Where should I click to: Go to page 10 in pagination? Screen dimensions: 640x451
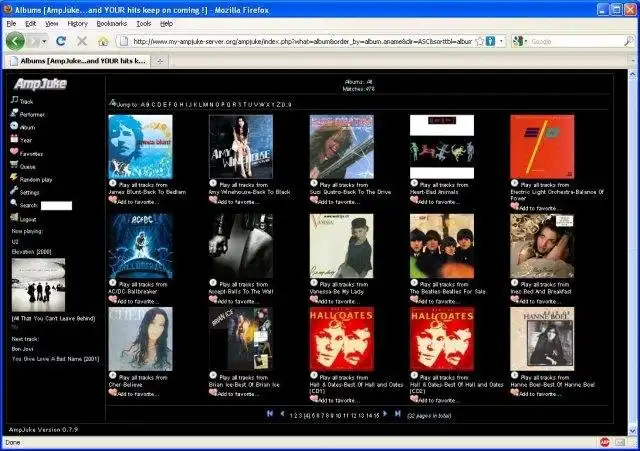point(338,416)
